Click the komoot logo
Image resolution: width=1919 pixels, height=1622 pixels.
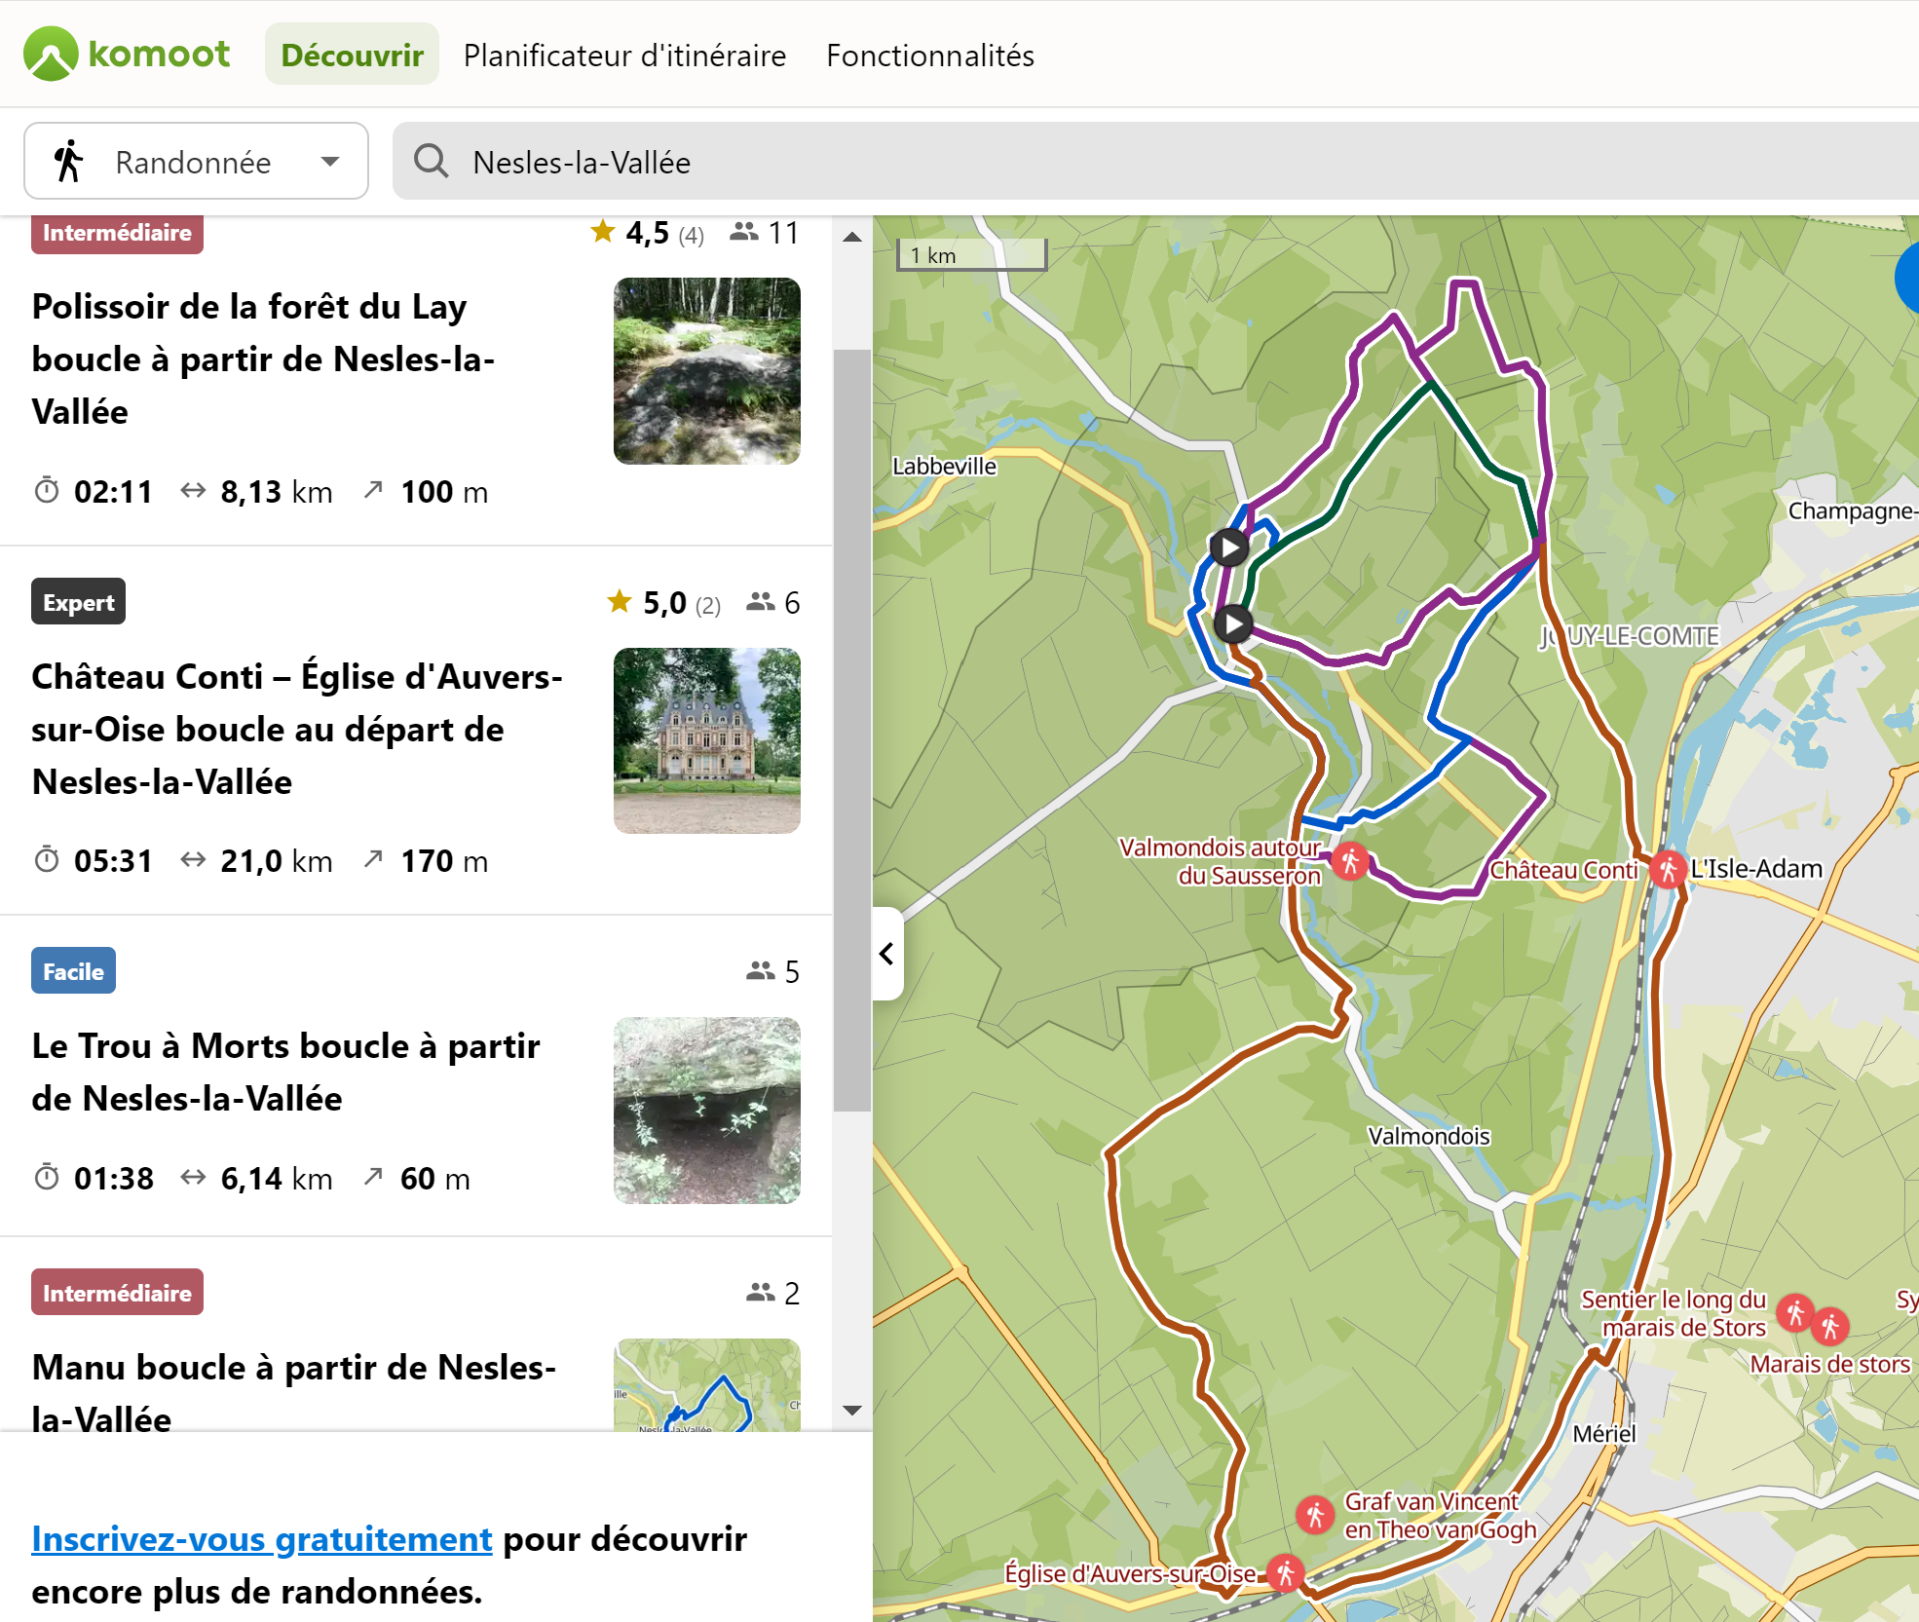pyautogui.click(x=127, y=54)
